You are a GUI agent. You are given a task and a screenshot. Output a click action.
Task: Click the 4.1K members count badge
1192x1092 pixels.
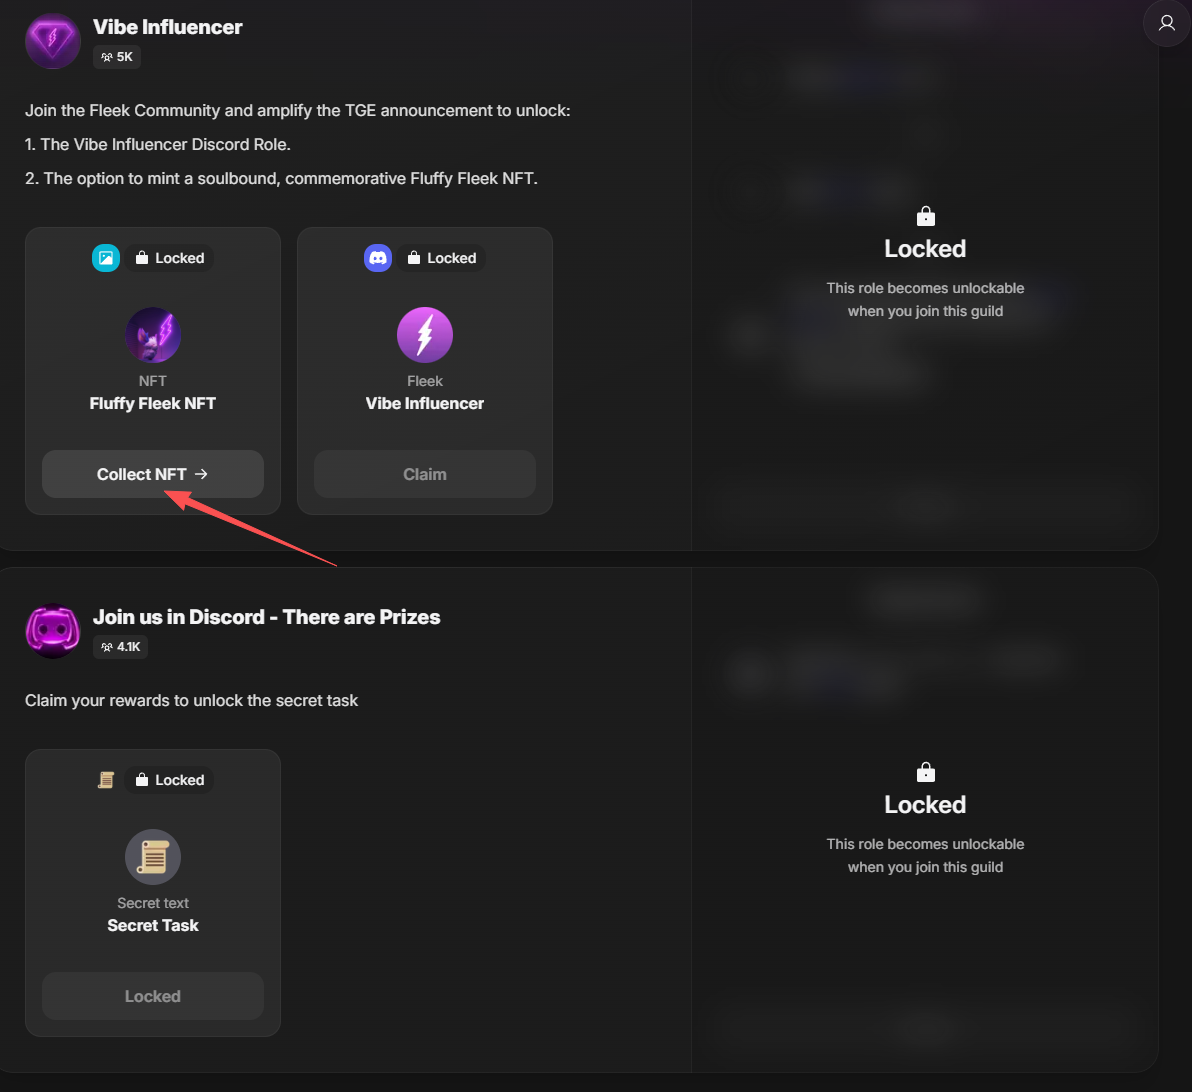121,647
